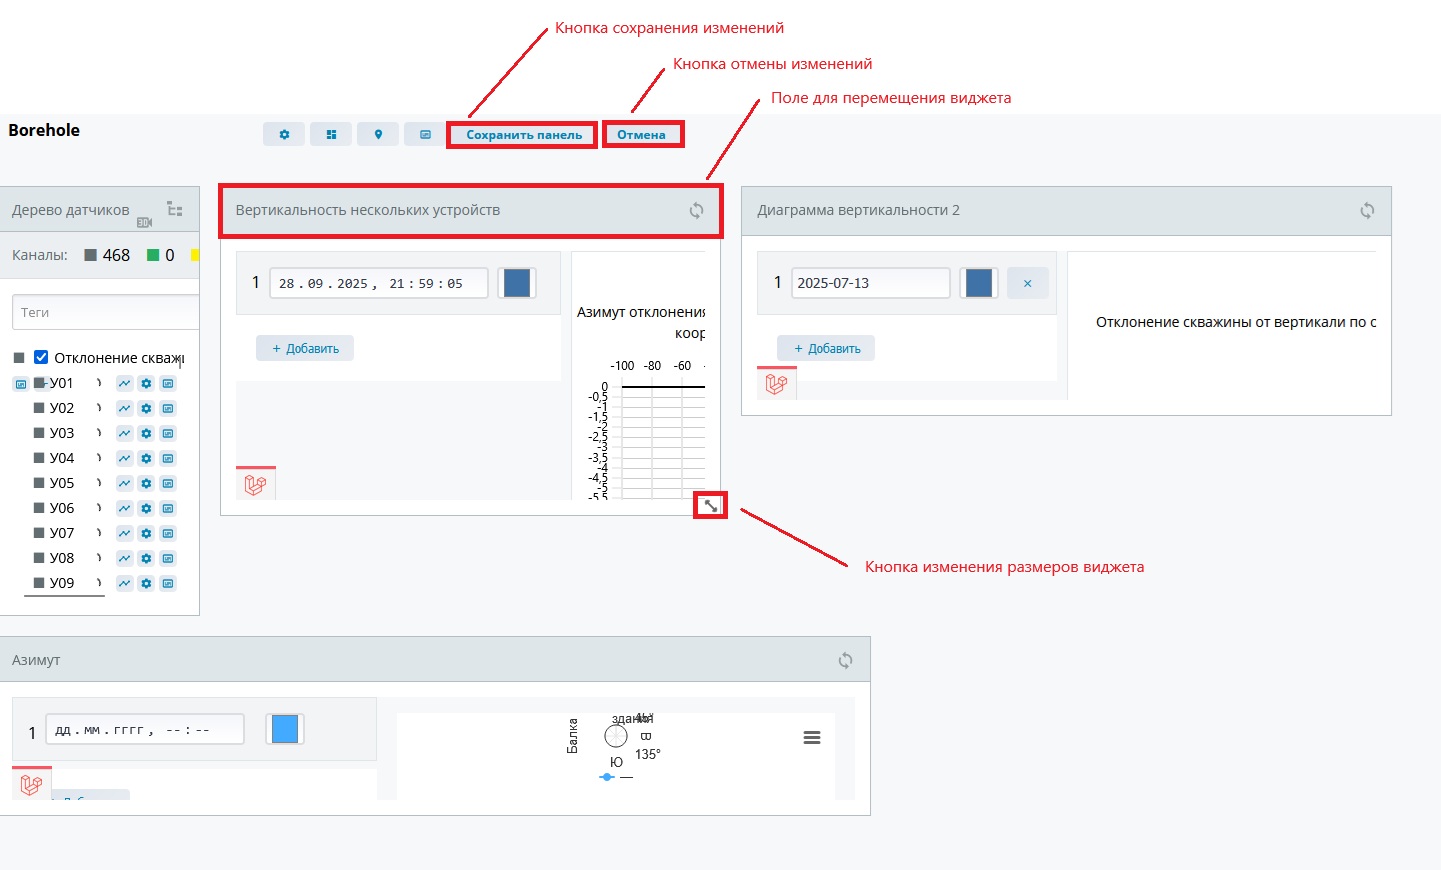Open the chart icon for sensor У03
This screenshot has height=870, width=1441.
124,433
